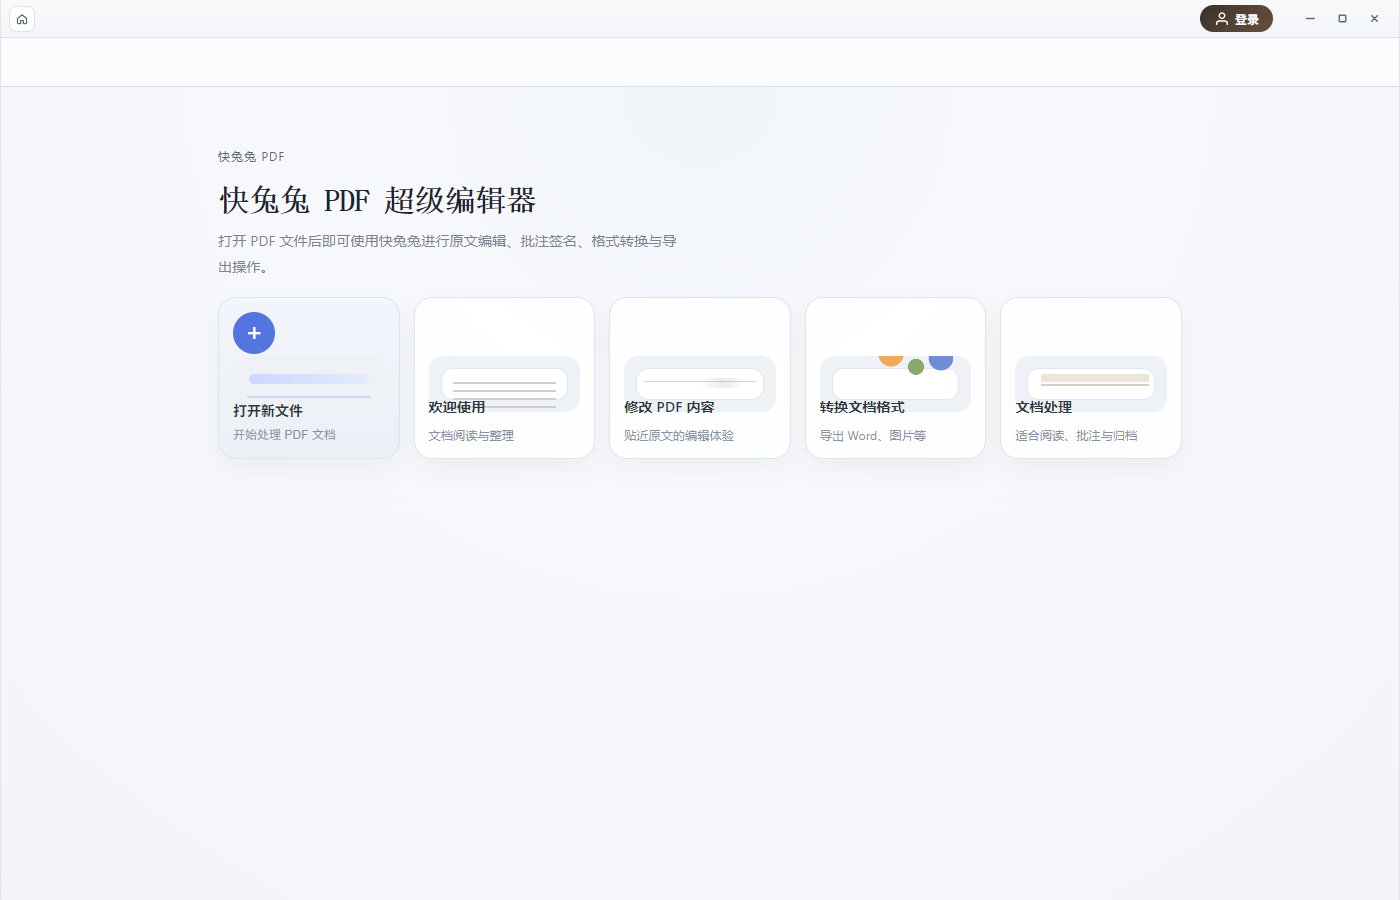
Task: Click the 适合阅读、批注与归档 subtitle
Action: (x=1076, y=436)
